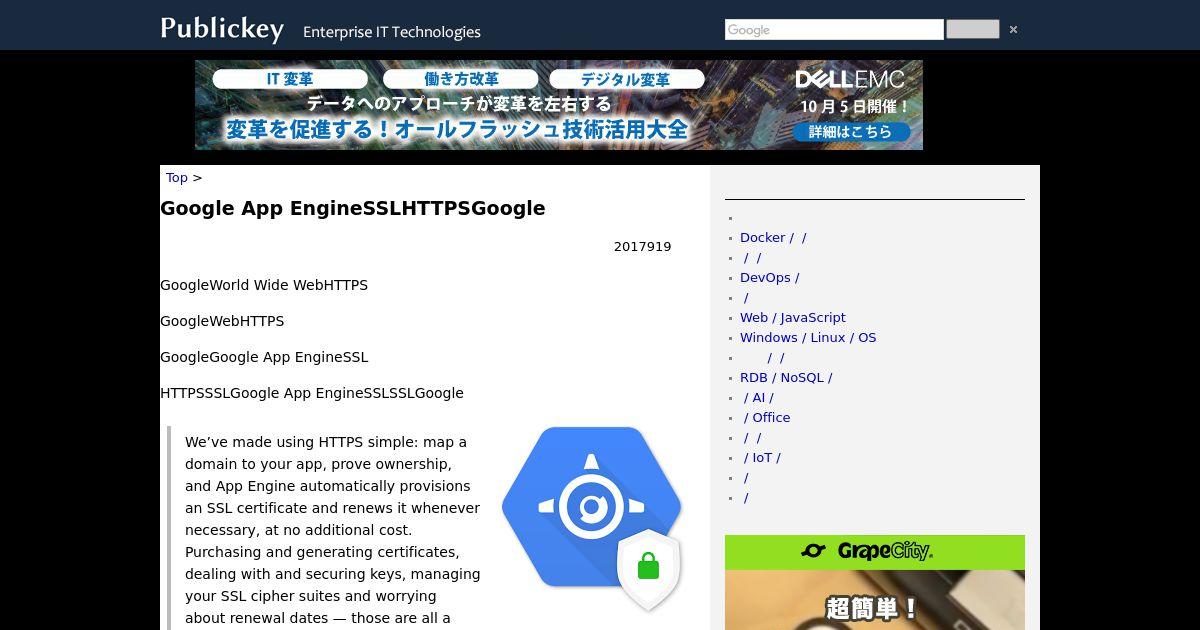
Task: Click paragraph HTTPSSSLGoogle App EngineSSLSSLGoogle
Action: click(x=312, y=393)
